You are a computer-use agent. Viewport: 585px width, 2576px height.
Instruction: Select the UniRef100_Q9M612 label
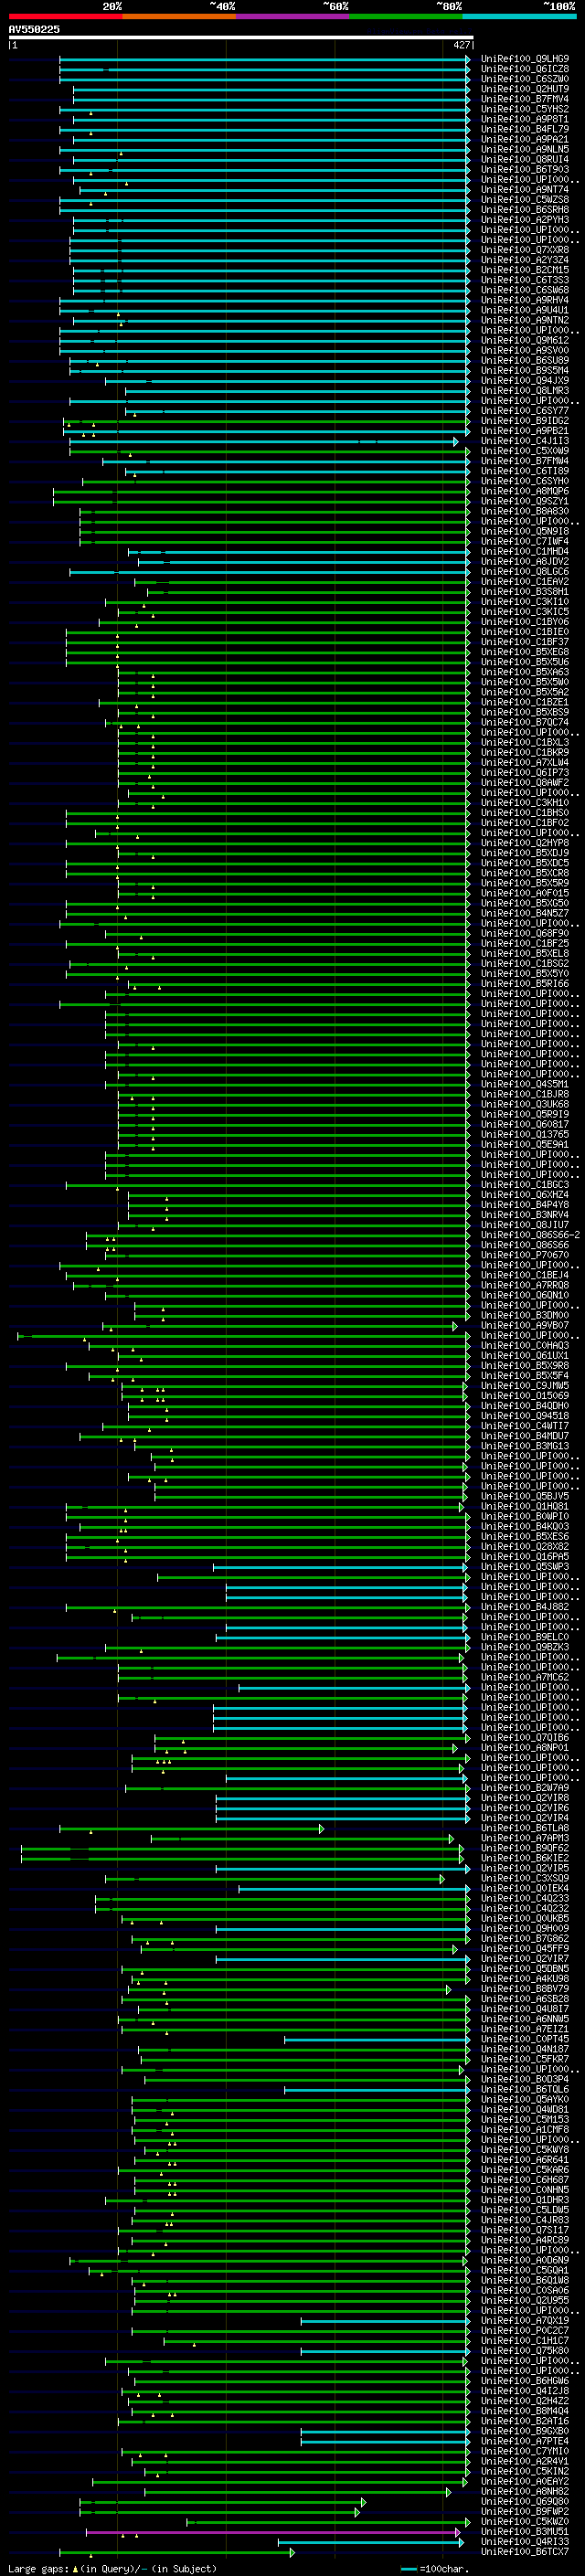pos(525,340)
